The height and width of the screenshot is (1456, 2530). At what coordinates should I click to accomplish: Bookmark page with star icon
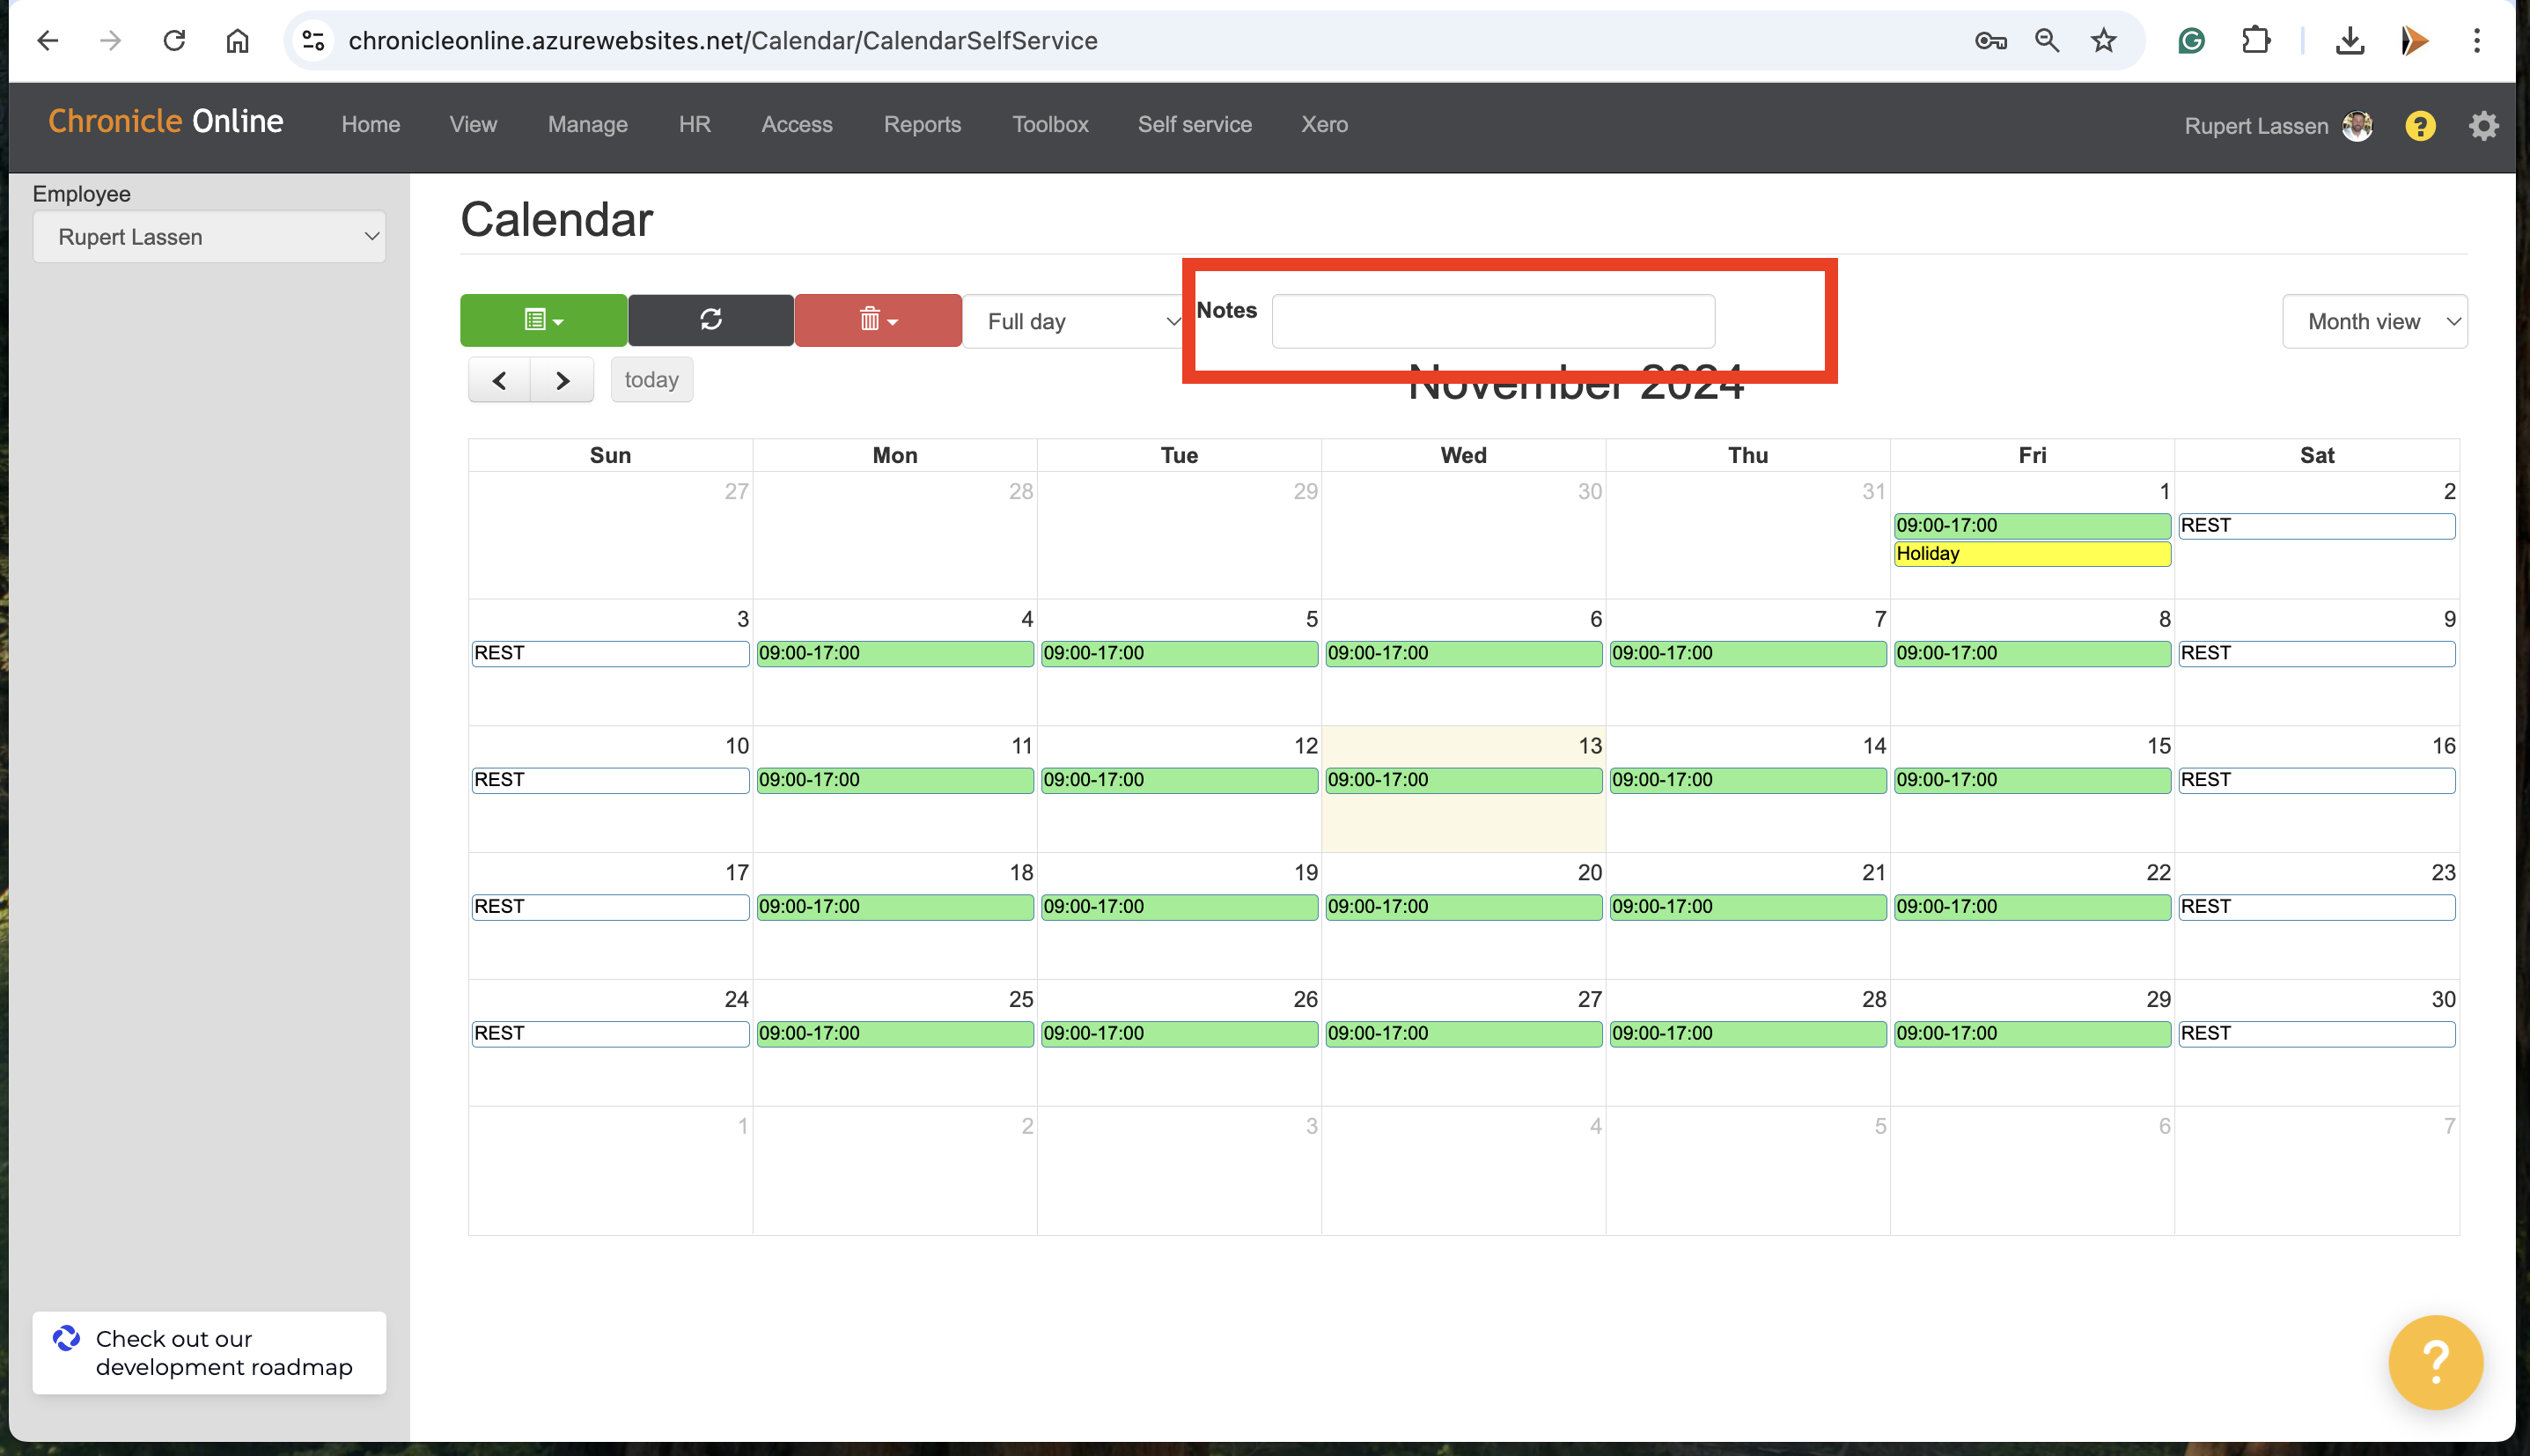click(x=2104, y=41)
